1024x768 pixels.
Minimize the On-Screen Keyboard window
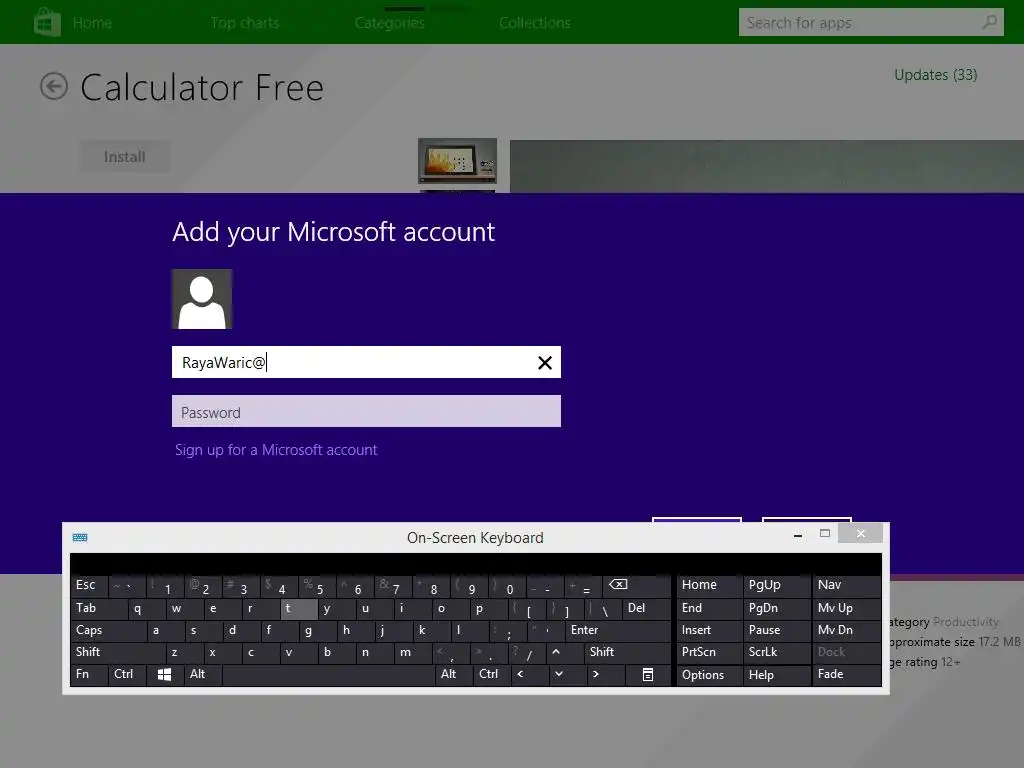tap(797, 534)
